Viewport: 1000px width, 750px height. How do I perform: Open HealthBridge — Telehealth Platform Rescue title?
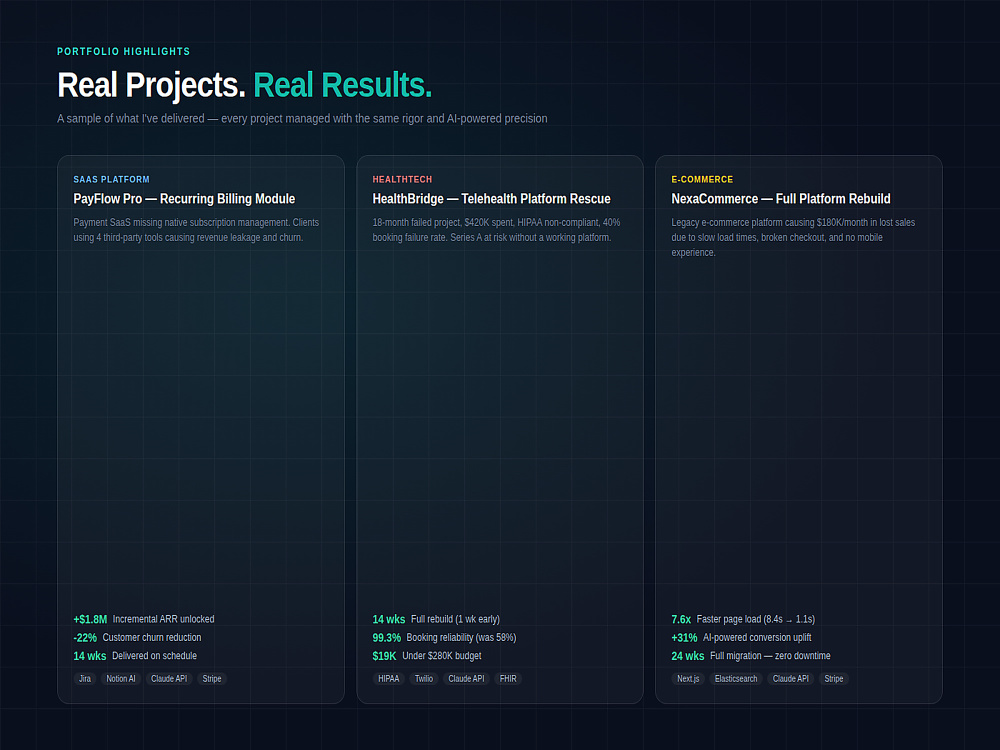(492, 199)
